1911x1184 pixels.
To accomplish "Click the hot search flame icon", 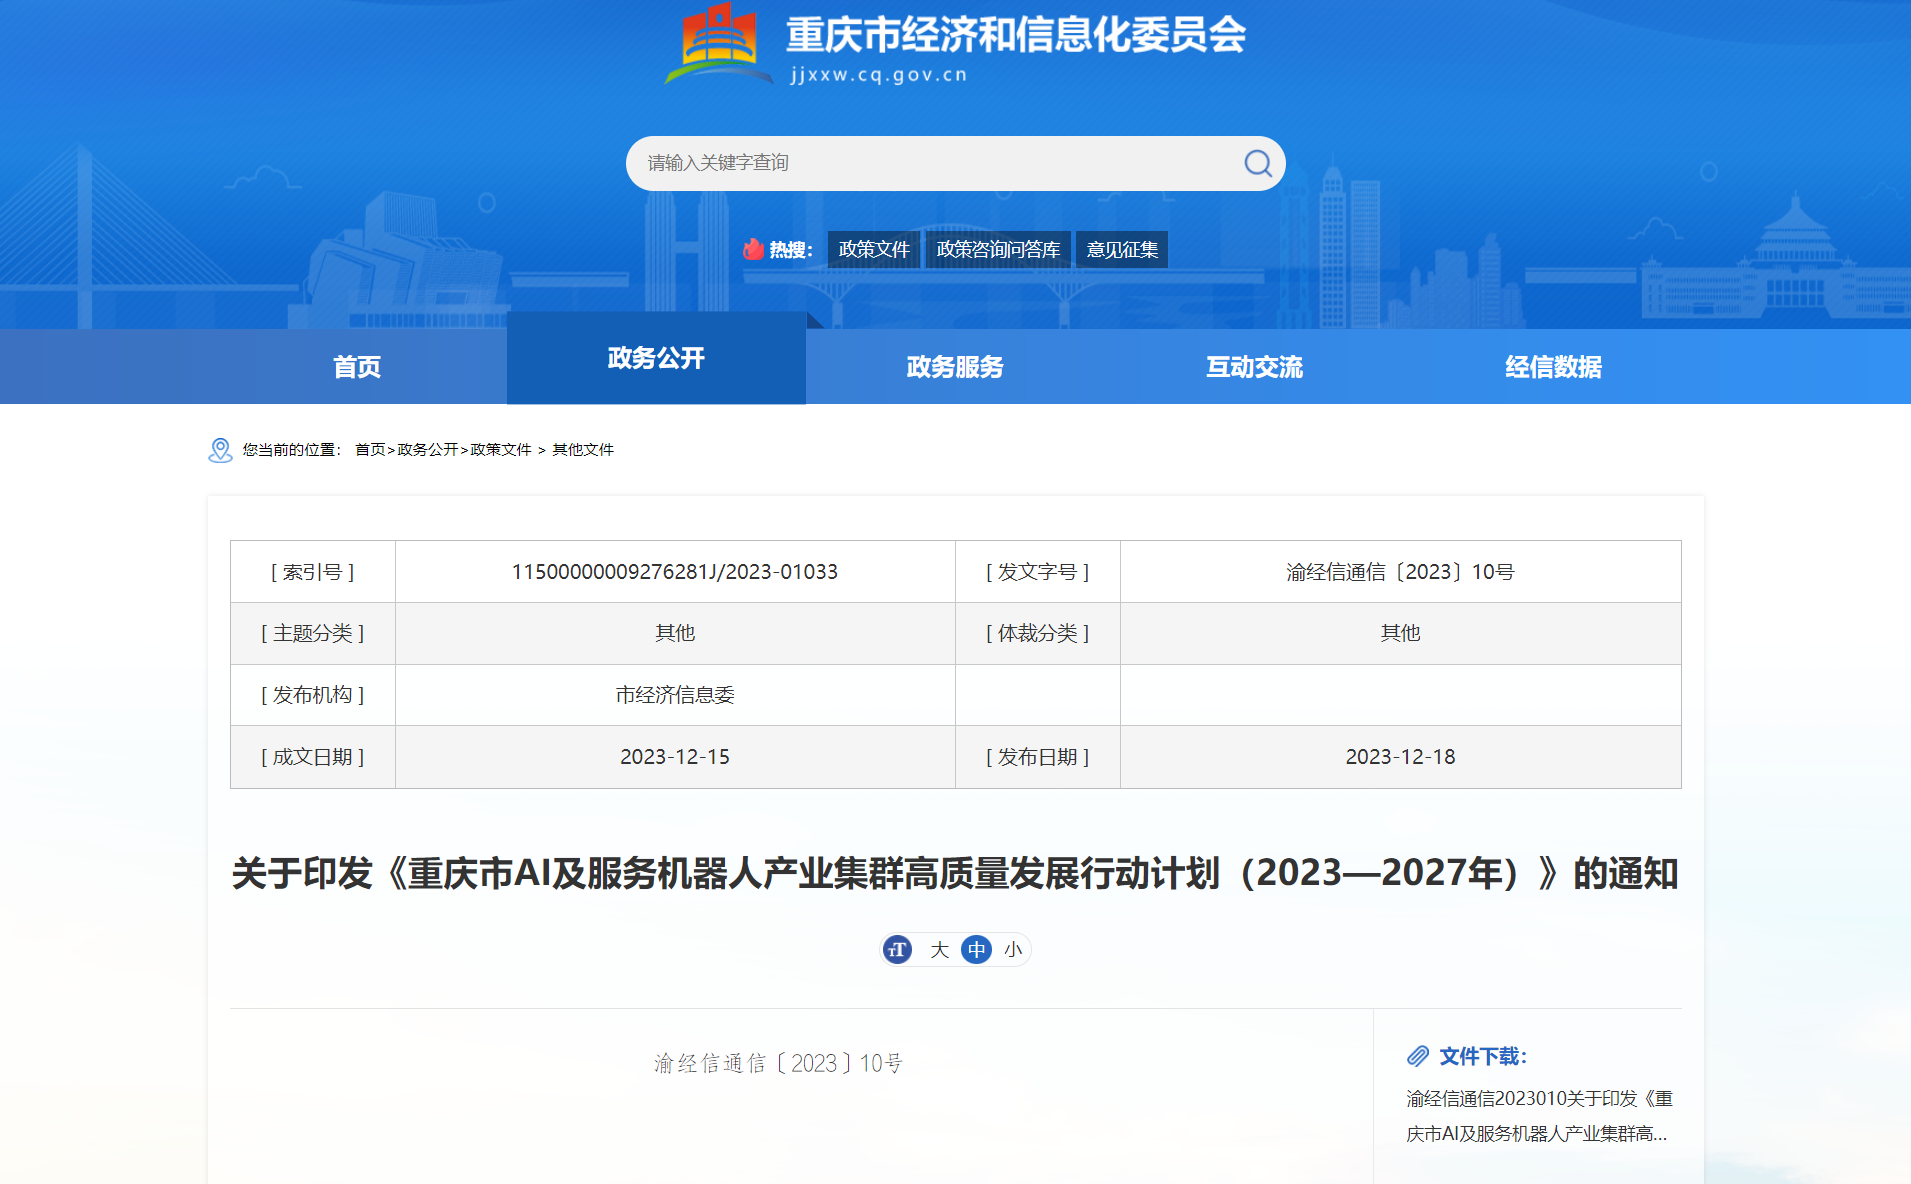I will (753, 249).
